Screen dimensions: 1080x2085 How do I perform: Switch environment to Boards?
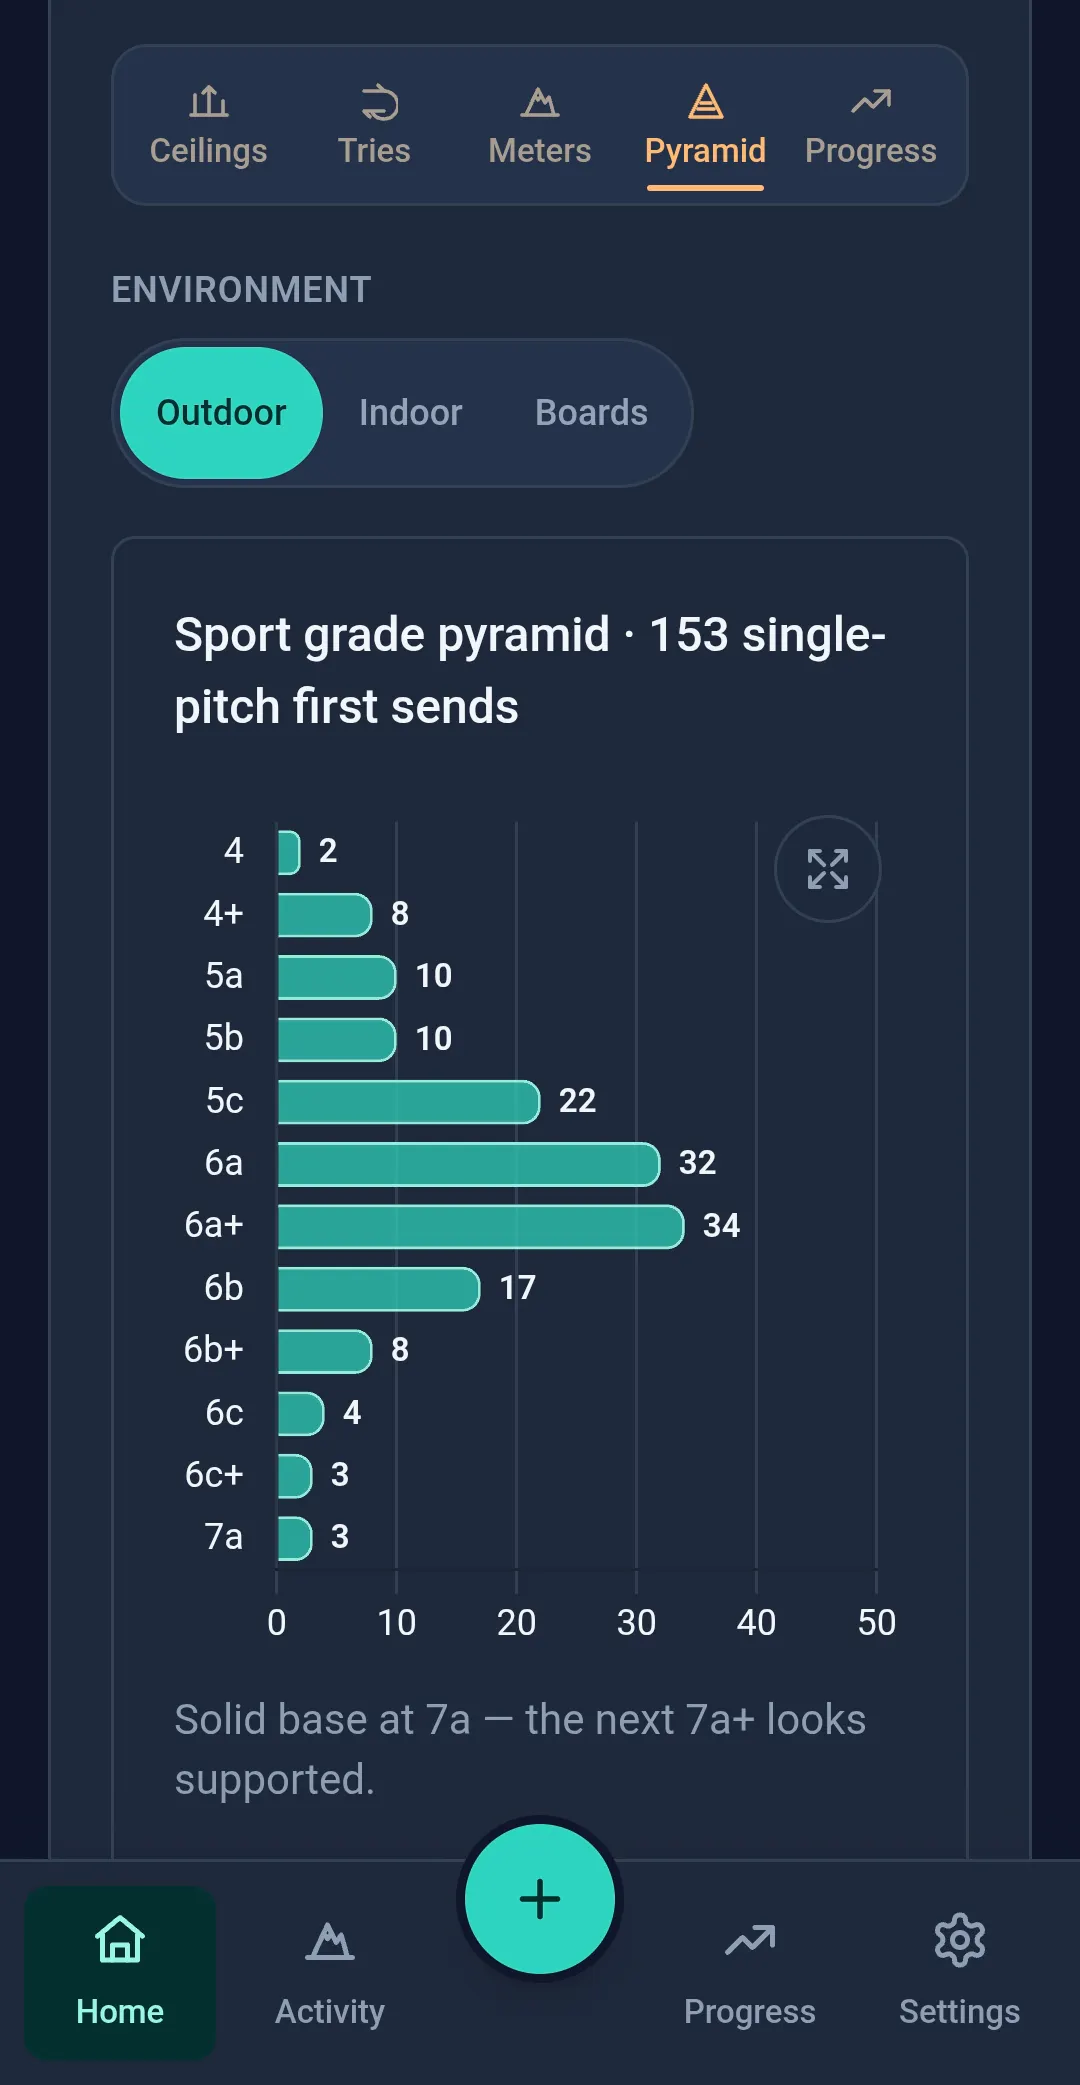[591, 413]
